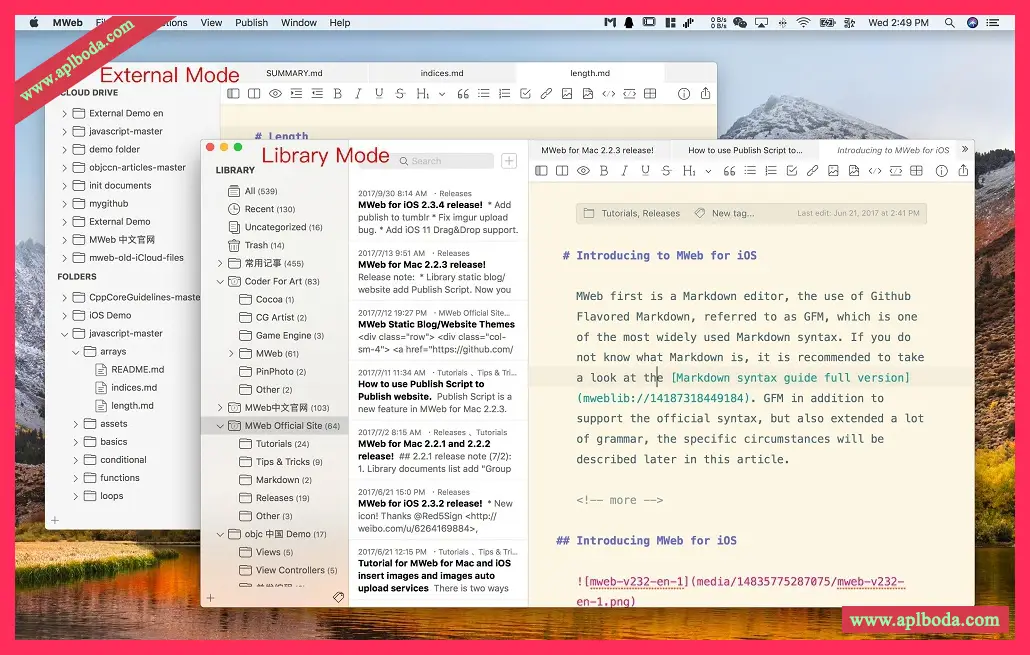The width and height of the screenshot is (1030, 655).
Task: Click the New tag... button
Action: [733, 213]
